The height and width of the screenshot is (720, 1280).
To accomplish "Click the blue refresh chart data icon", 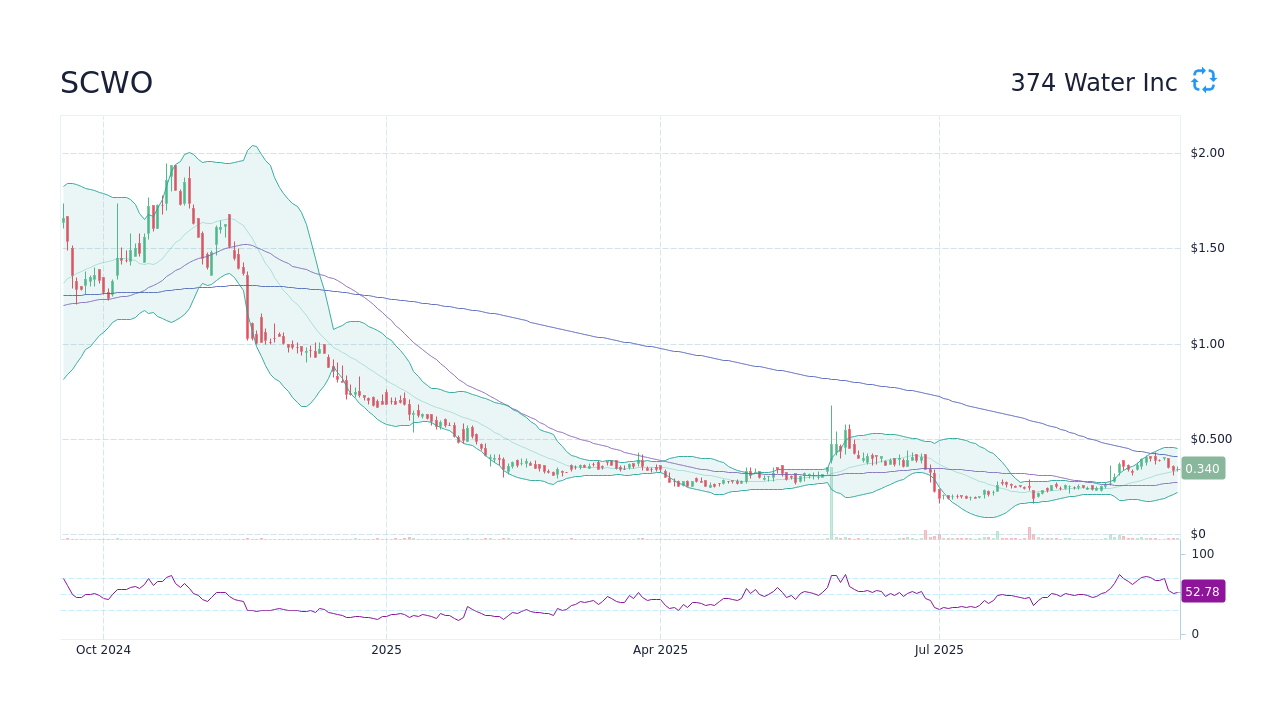I will pos(1203,81).
